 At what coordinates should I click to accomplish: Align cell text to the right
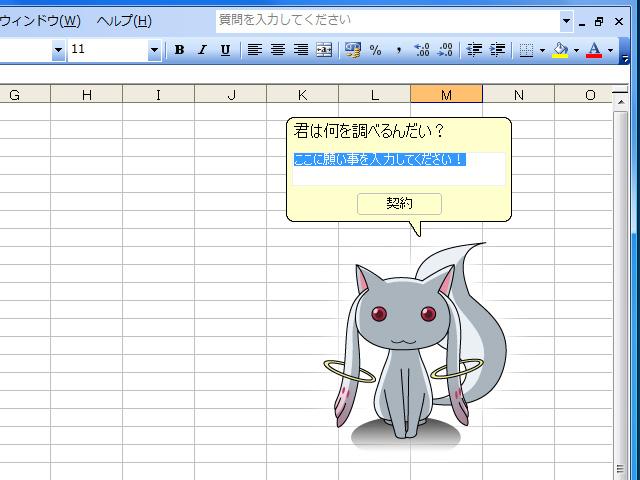(x=301, y=50)
